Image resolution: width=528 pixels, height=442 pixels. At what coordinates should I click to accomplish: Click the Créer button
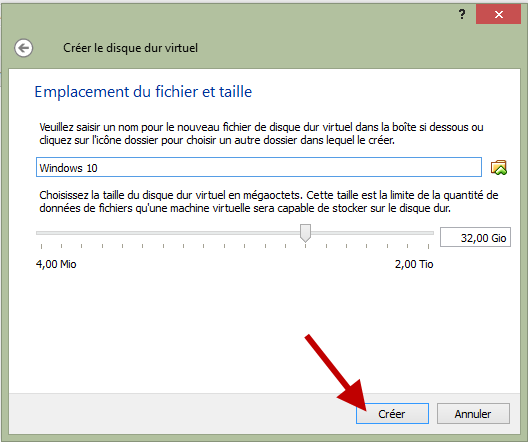click(x=392, y=413)
